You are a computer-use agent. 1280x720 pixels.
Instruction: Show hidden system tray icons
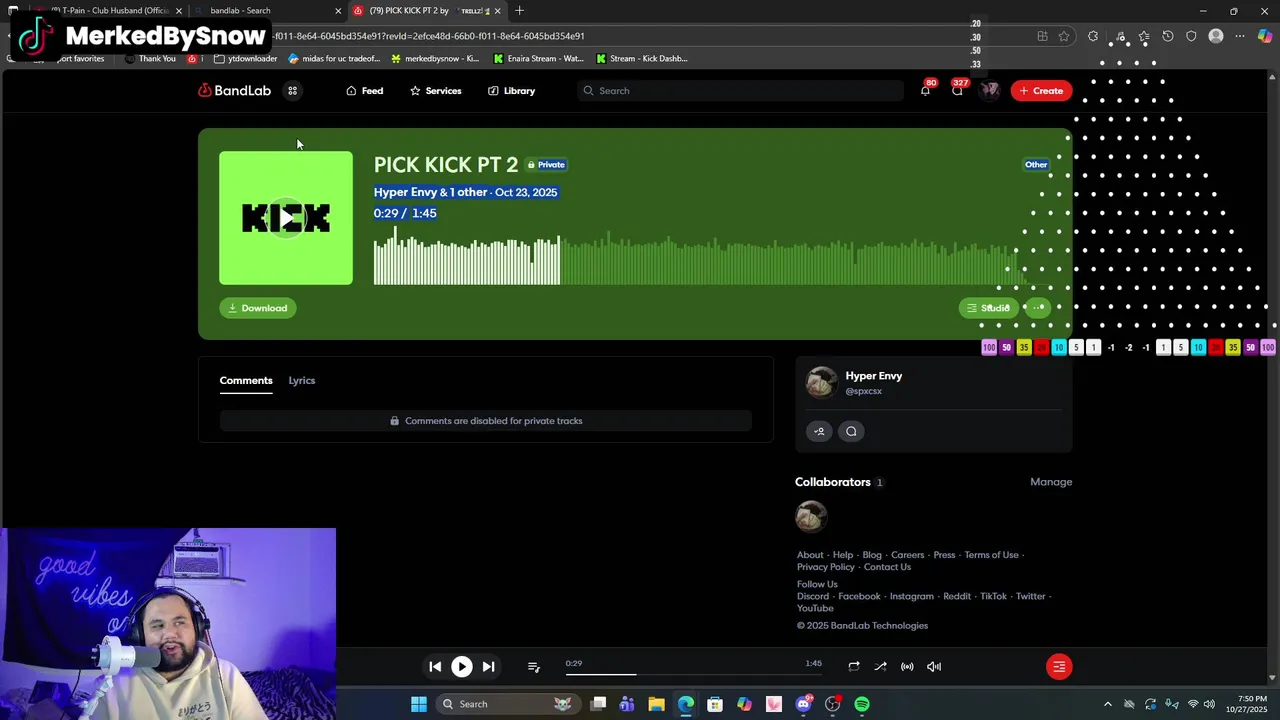1107,704
